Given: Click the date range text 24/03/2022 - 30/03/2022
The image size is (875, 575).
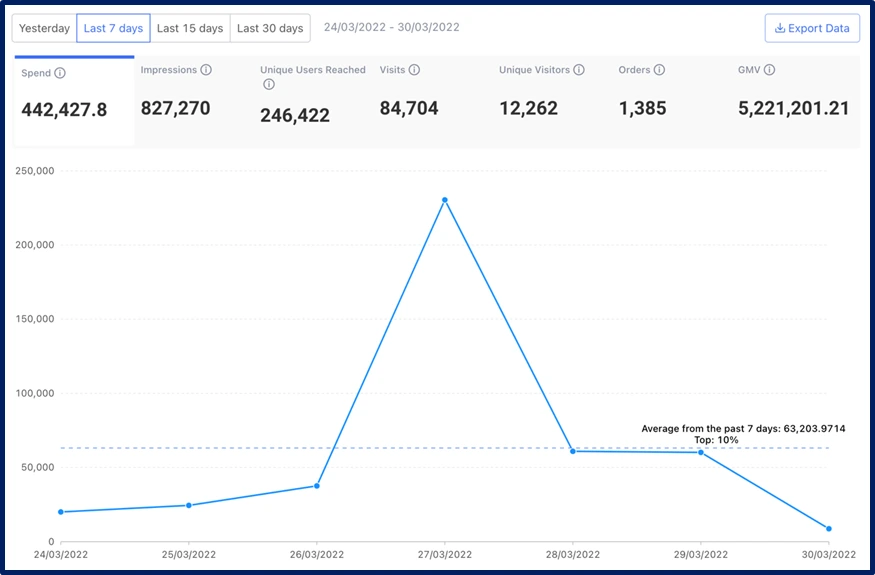Looking at the screenshot, I should 391,27.
